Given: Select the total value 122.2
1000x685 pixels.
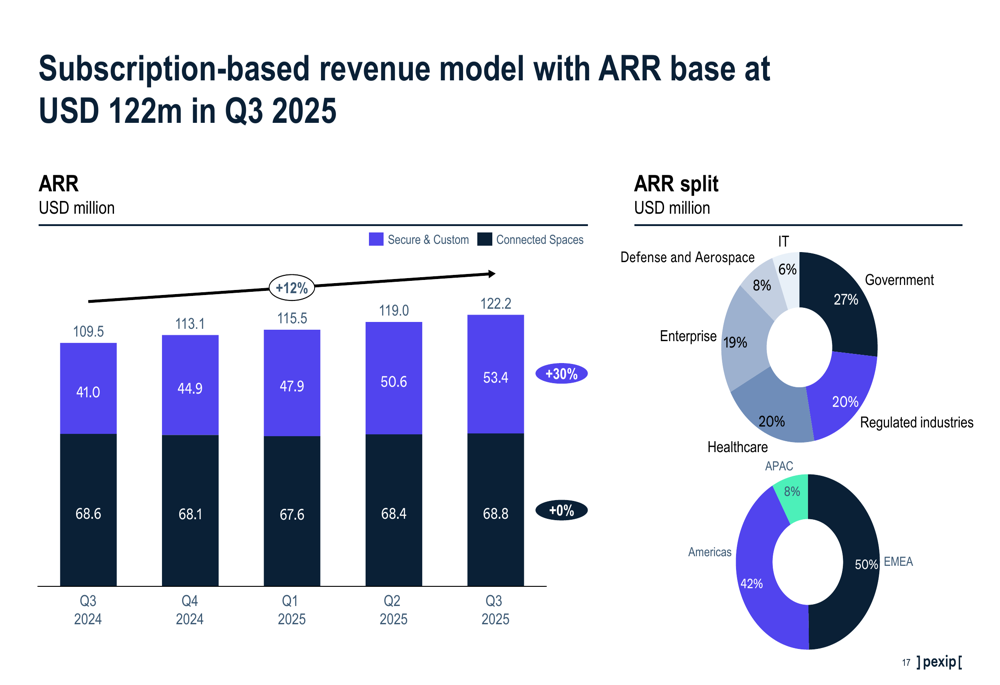Looking at the screenshot, I should [496, 304].
